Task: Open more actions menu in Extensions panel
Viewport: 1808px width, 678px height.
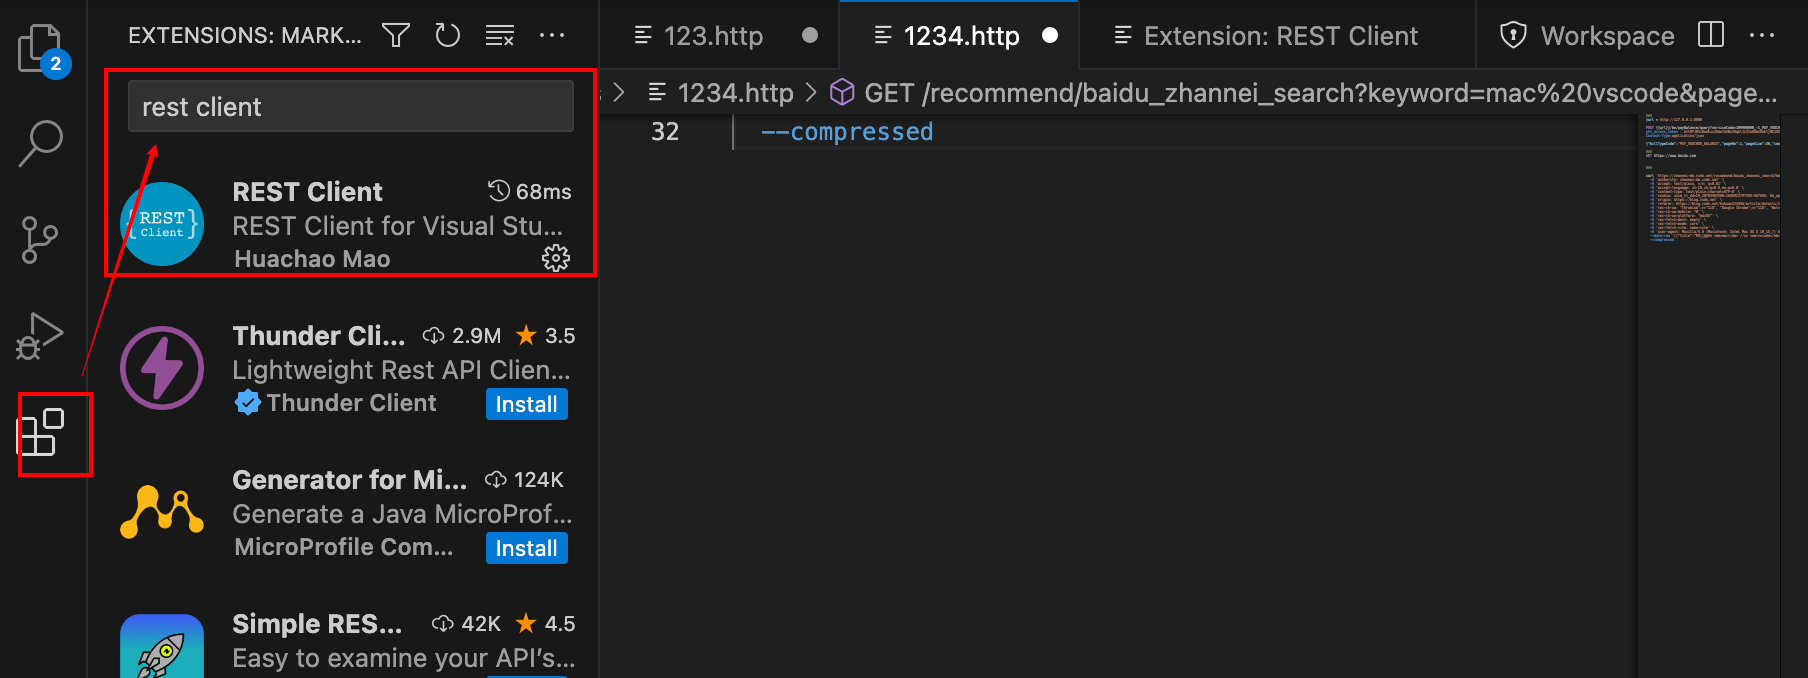Action: [553, 35]
